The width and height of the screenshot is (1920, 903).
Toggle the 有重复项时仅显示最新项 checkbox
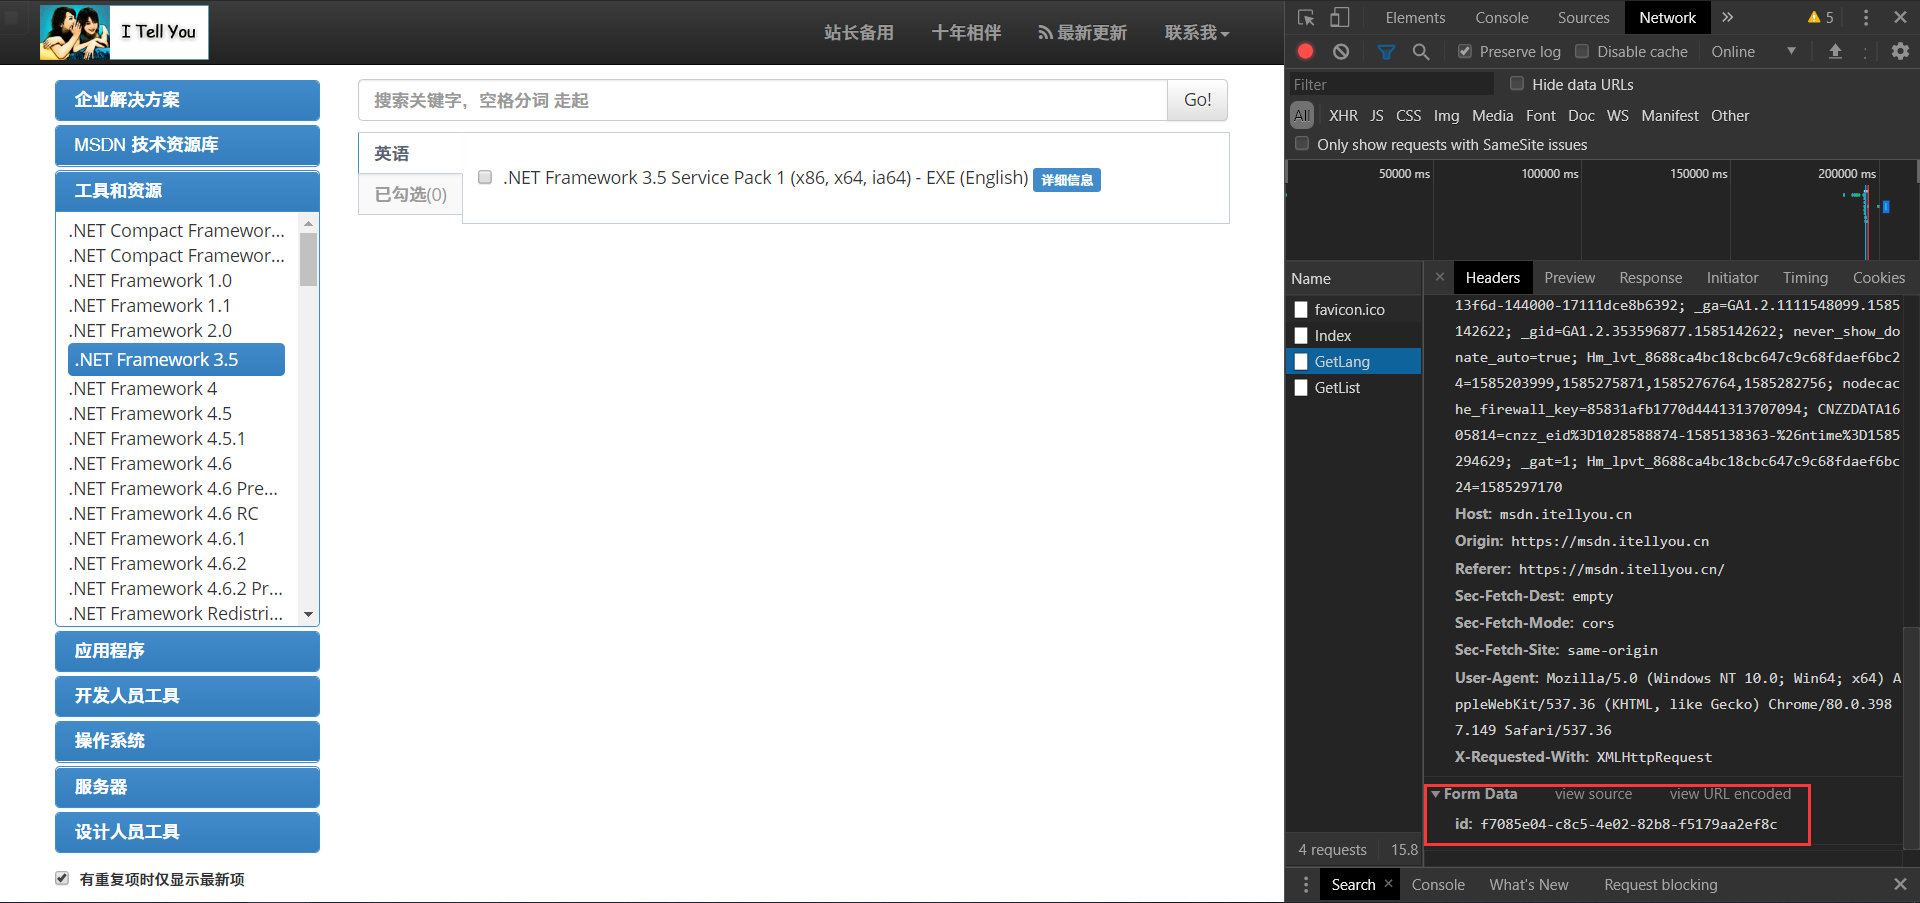click(x=62, y=878)
